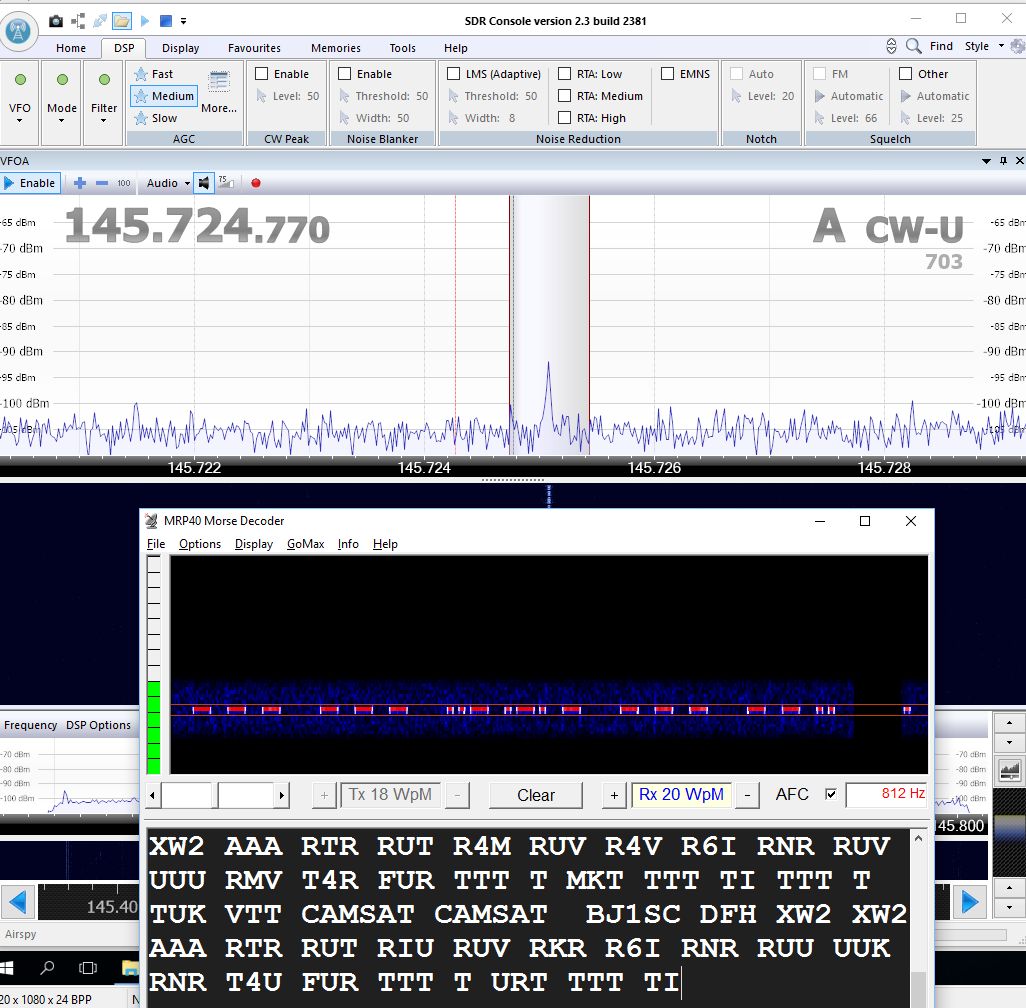Click the left blue arrow near 145.40
Viewport: 1026px width, 1008px height.
[18, 902]
